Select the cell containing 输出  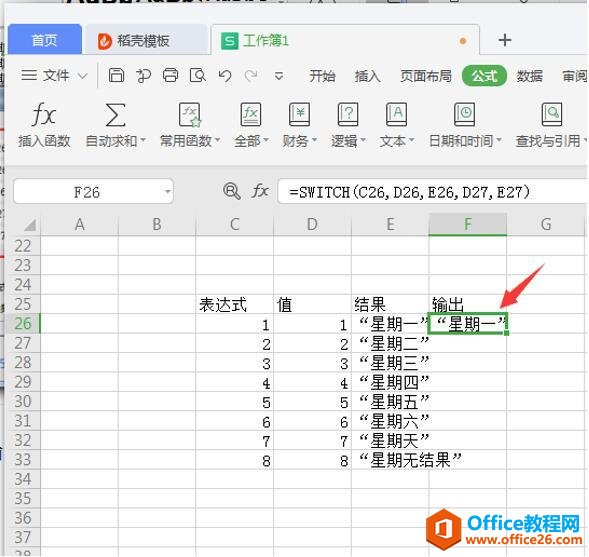click(467, 304)
